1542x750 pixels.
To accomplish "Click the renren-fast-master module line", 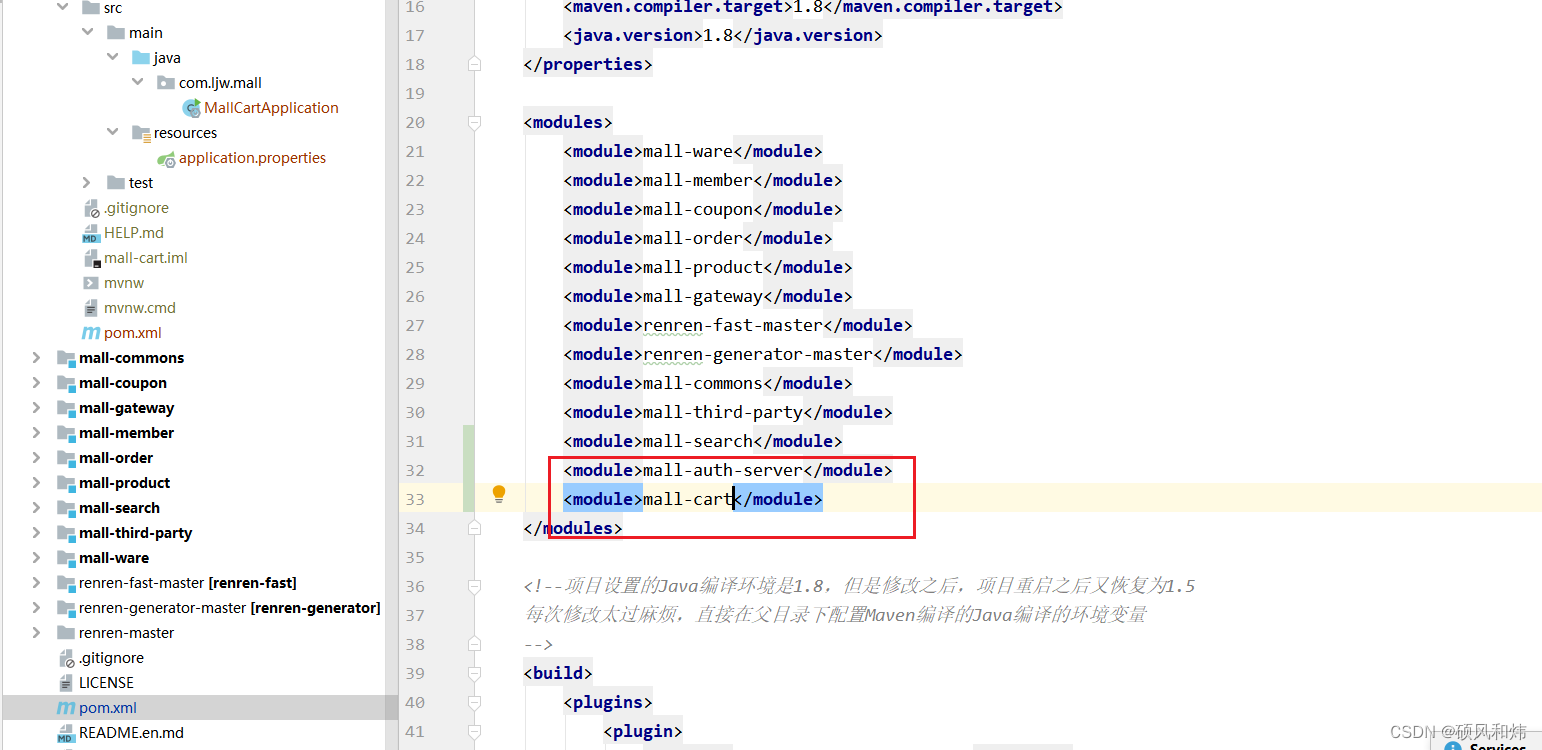I will pos(737,325).
